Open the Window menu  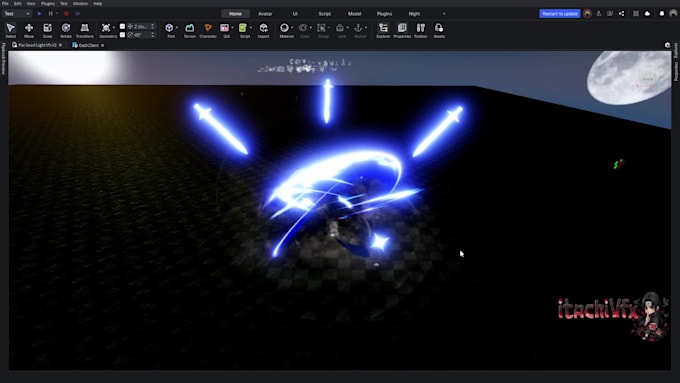pyautogui.click(x=80, y=3)
